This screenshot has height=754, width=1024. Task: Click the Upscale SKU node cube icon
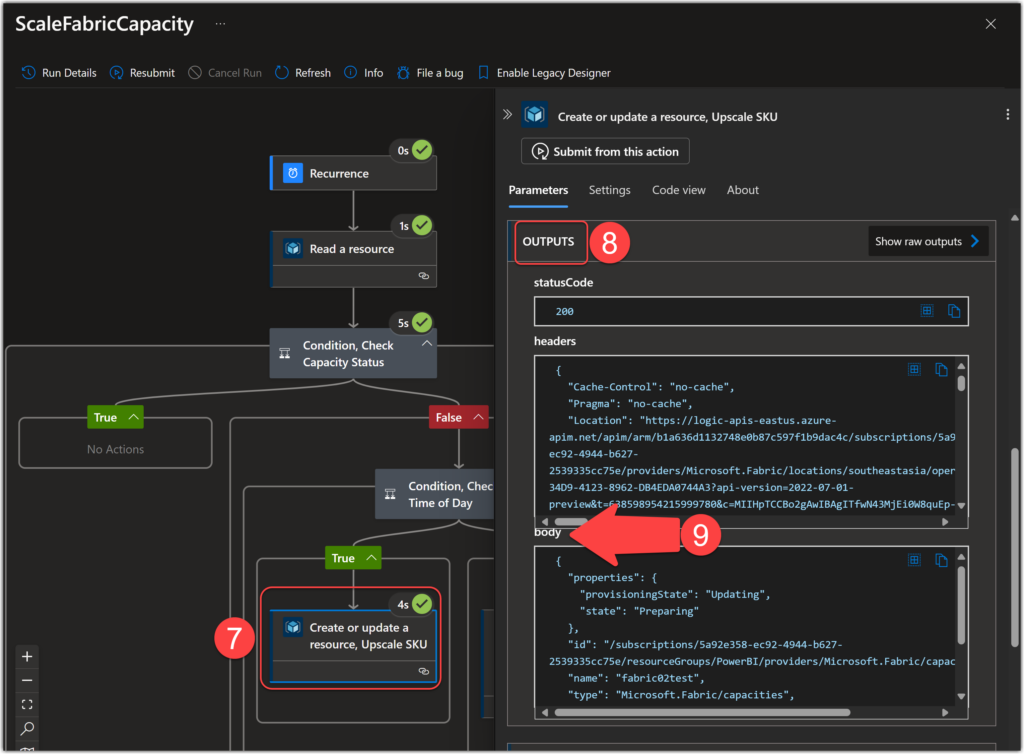pyautogui.click(x=293, y=627)
